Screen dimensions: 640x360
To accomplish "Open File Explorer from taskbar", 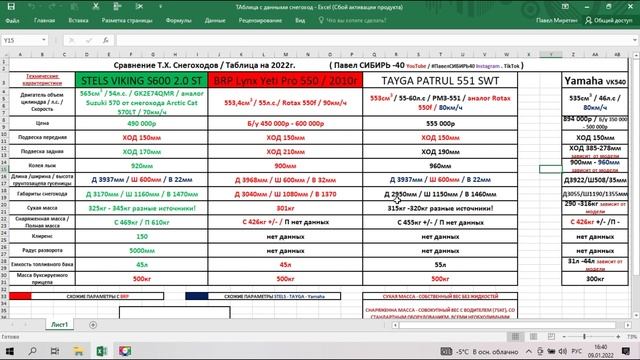I will point(78,351).
